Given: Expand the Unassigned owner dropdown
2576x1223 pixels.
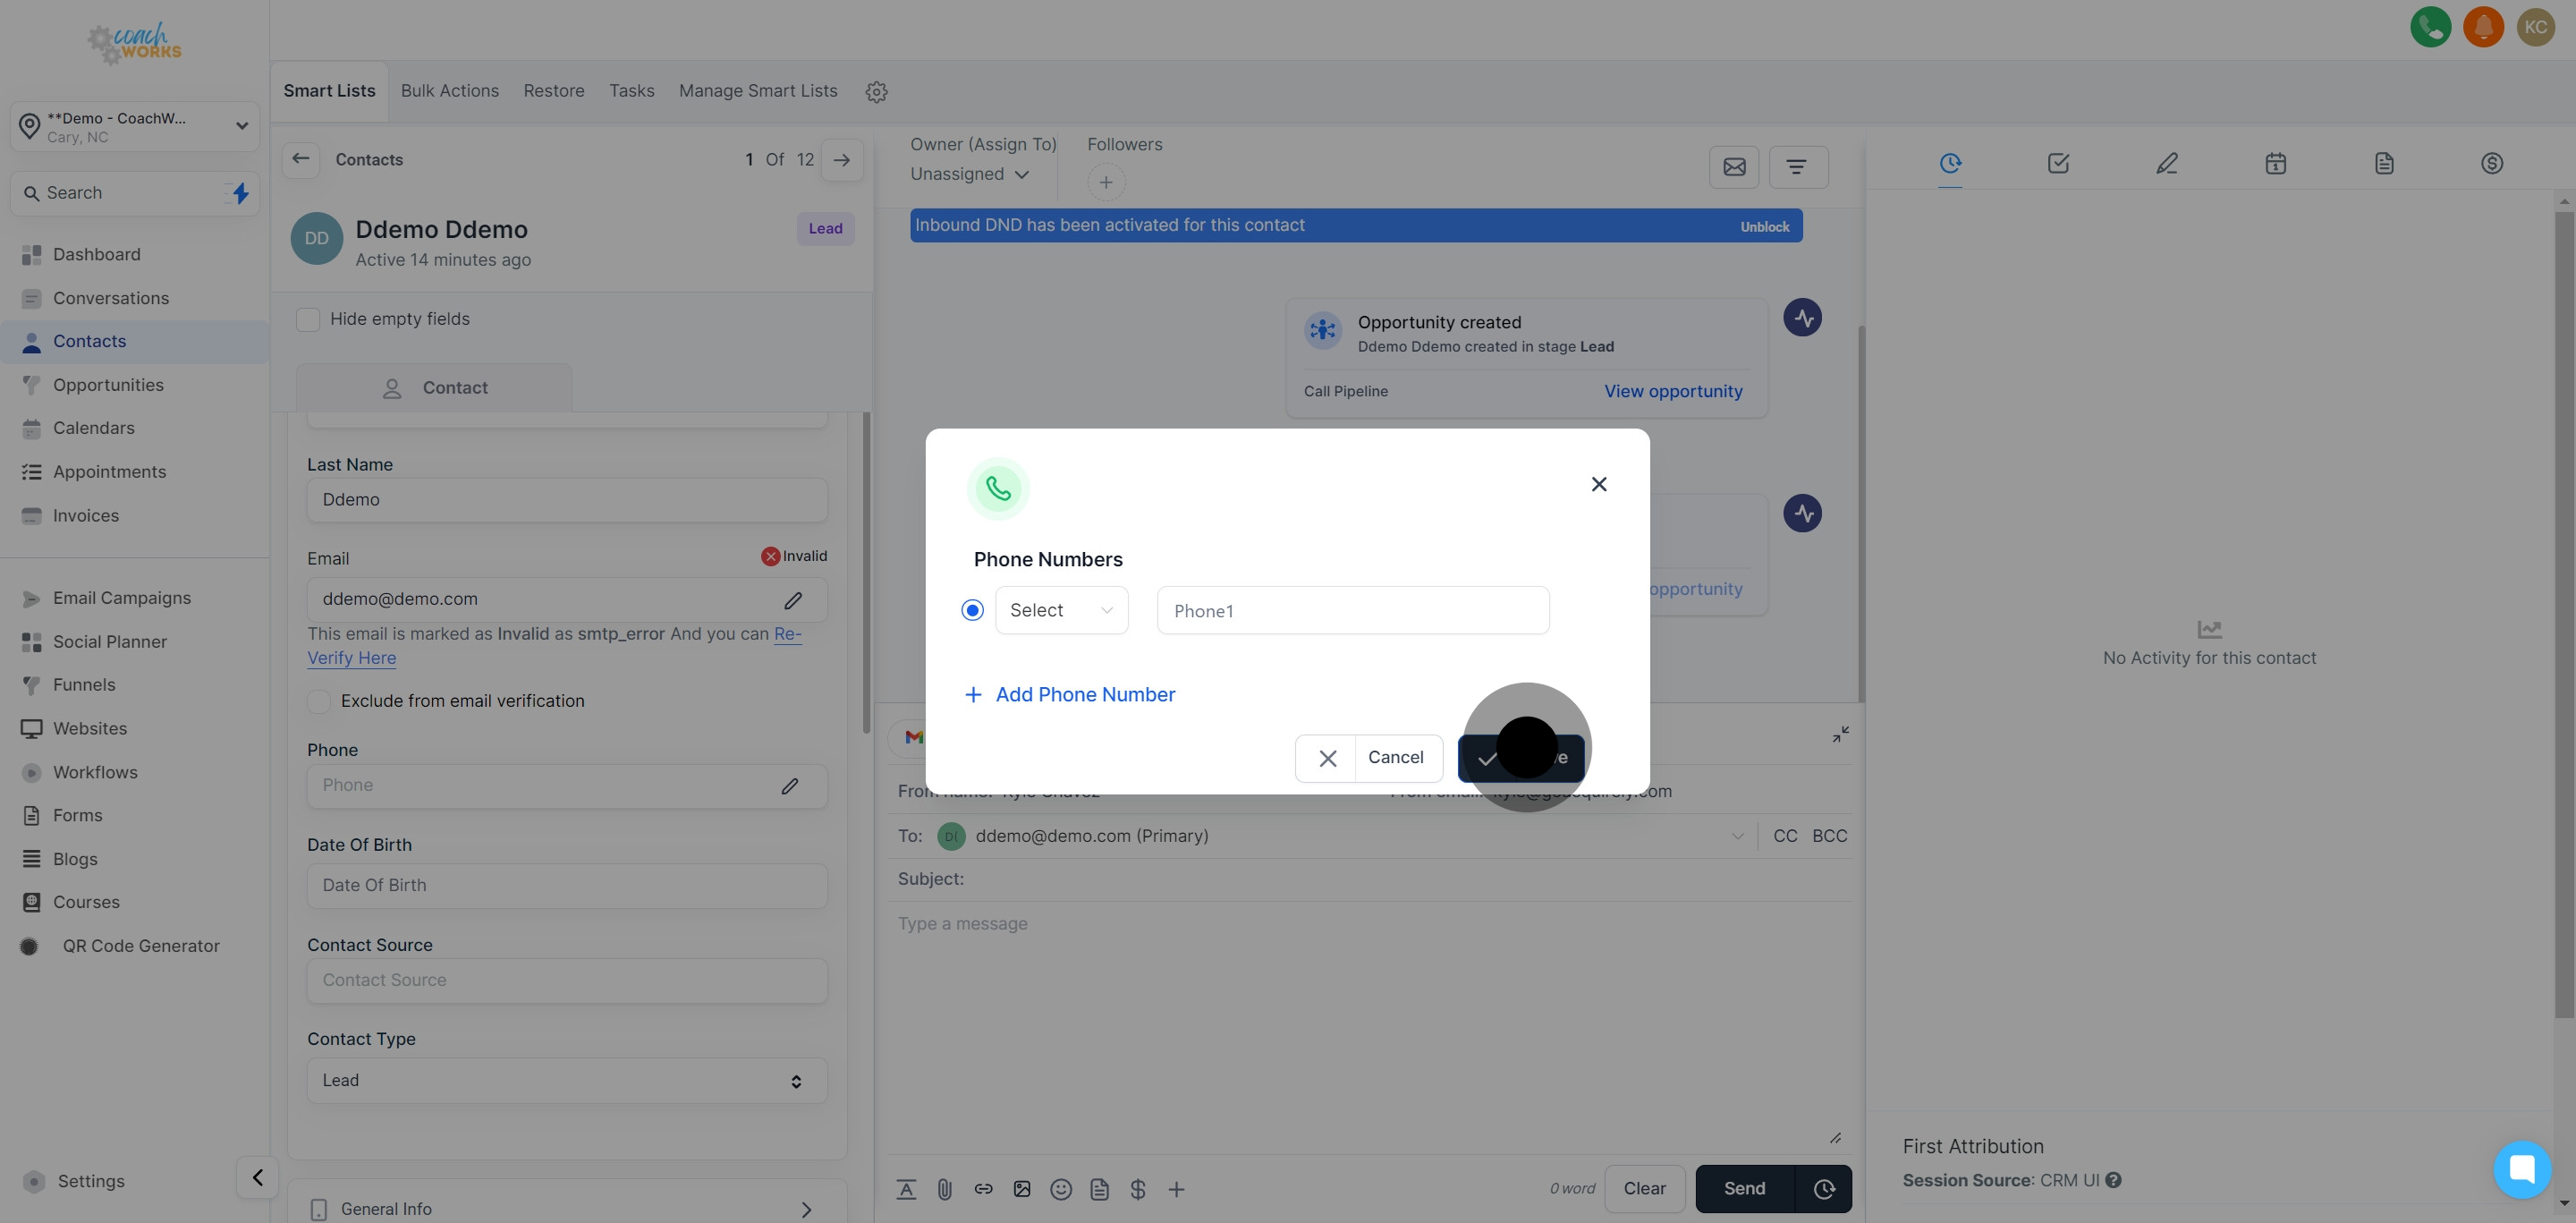Looking at the screenshot, I should pos(969,174).
